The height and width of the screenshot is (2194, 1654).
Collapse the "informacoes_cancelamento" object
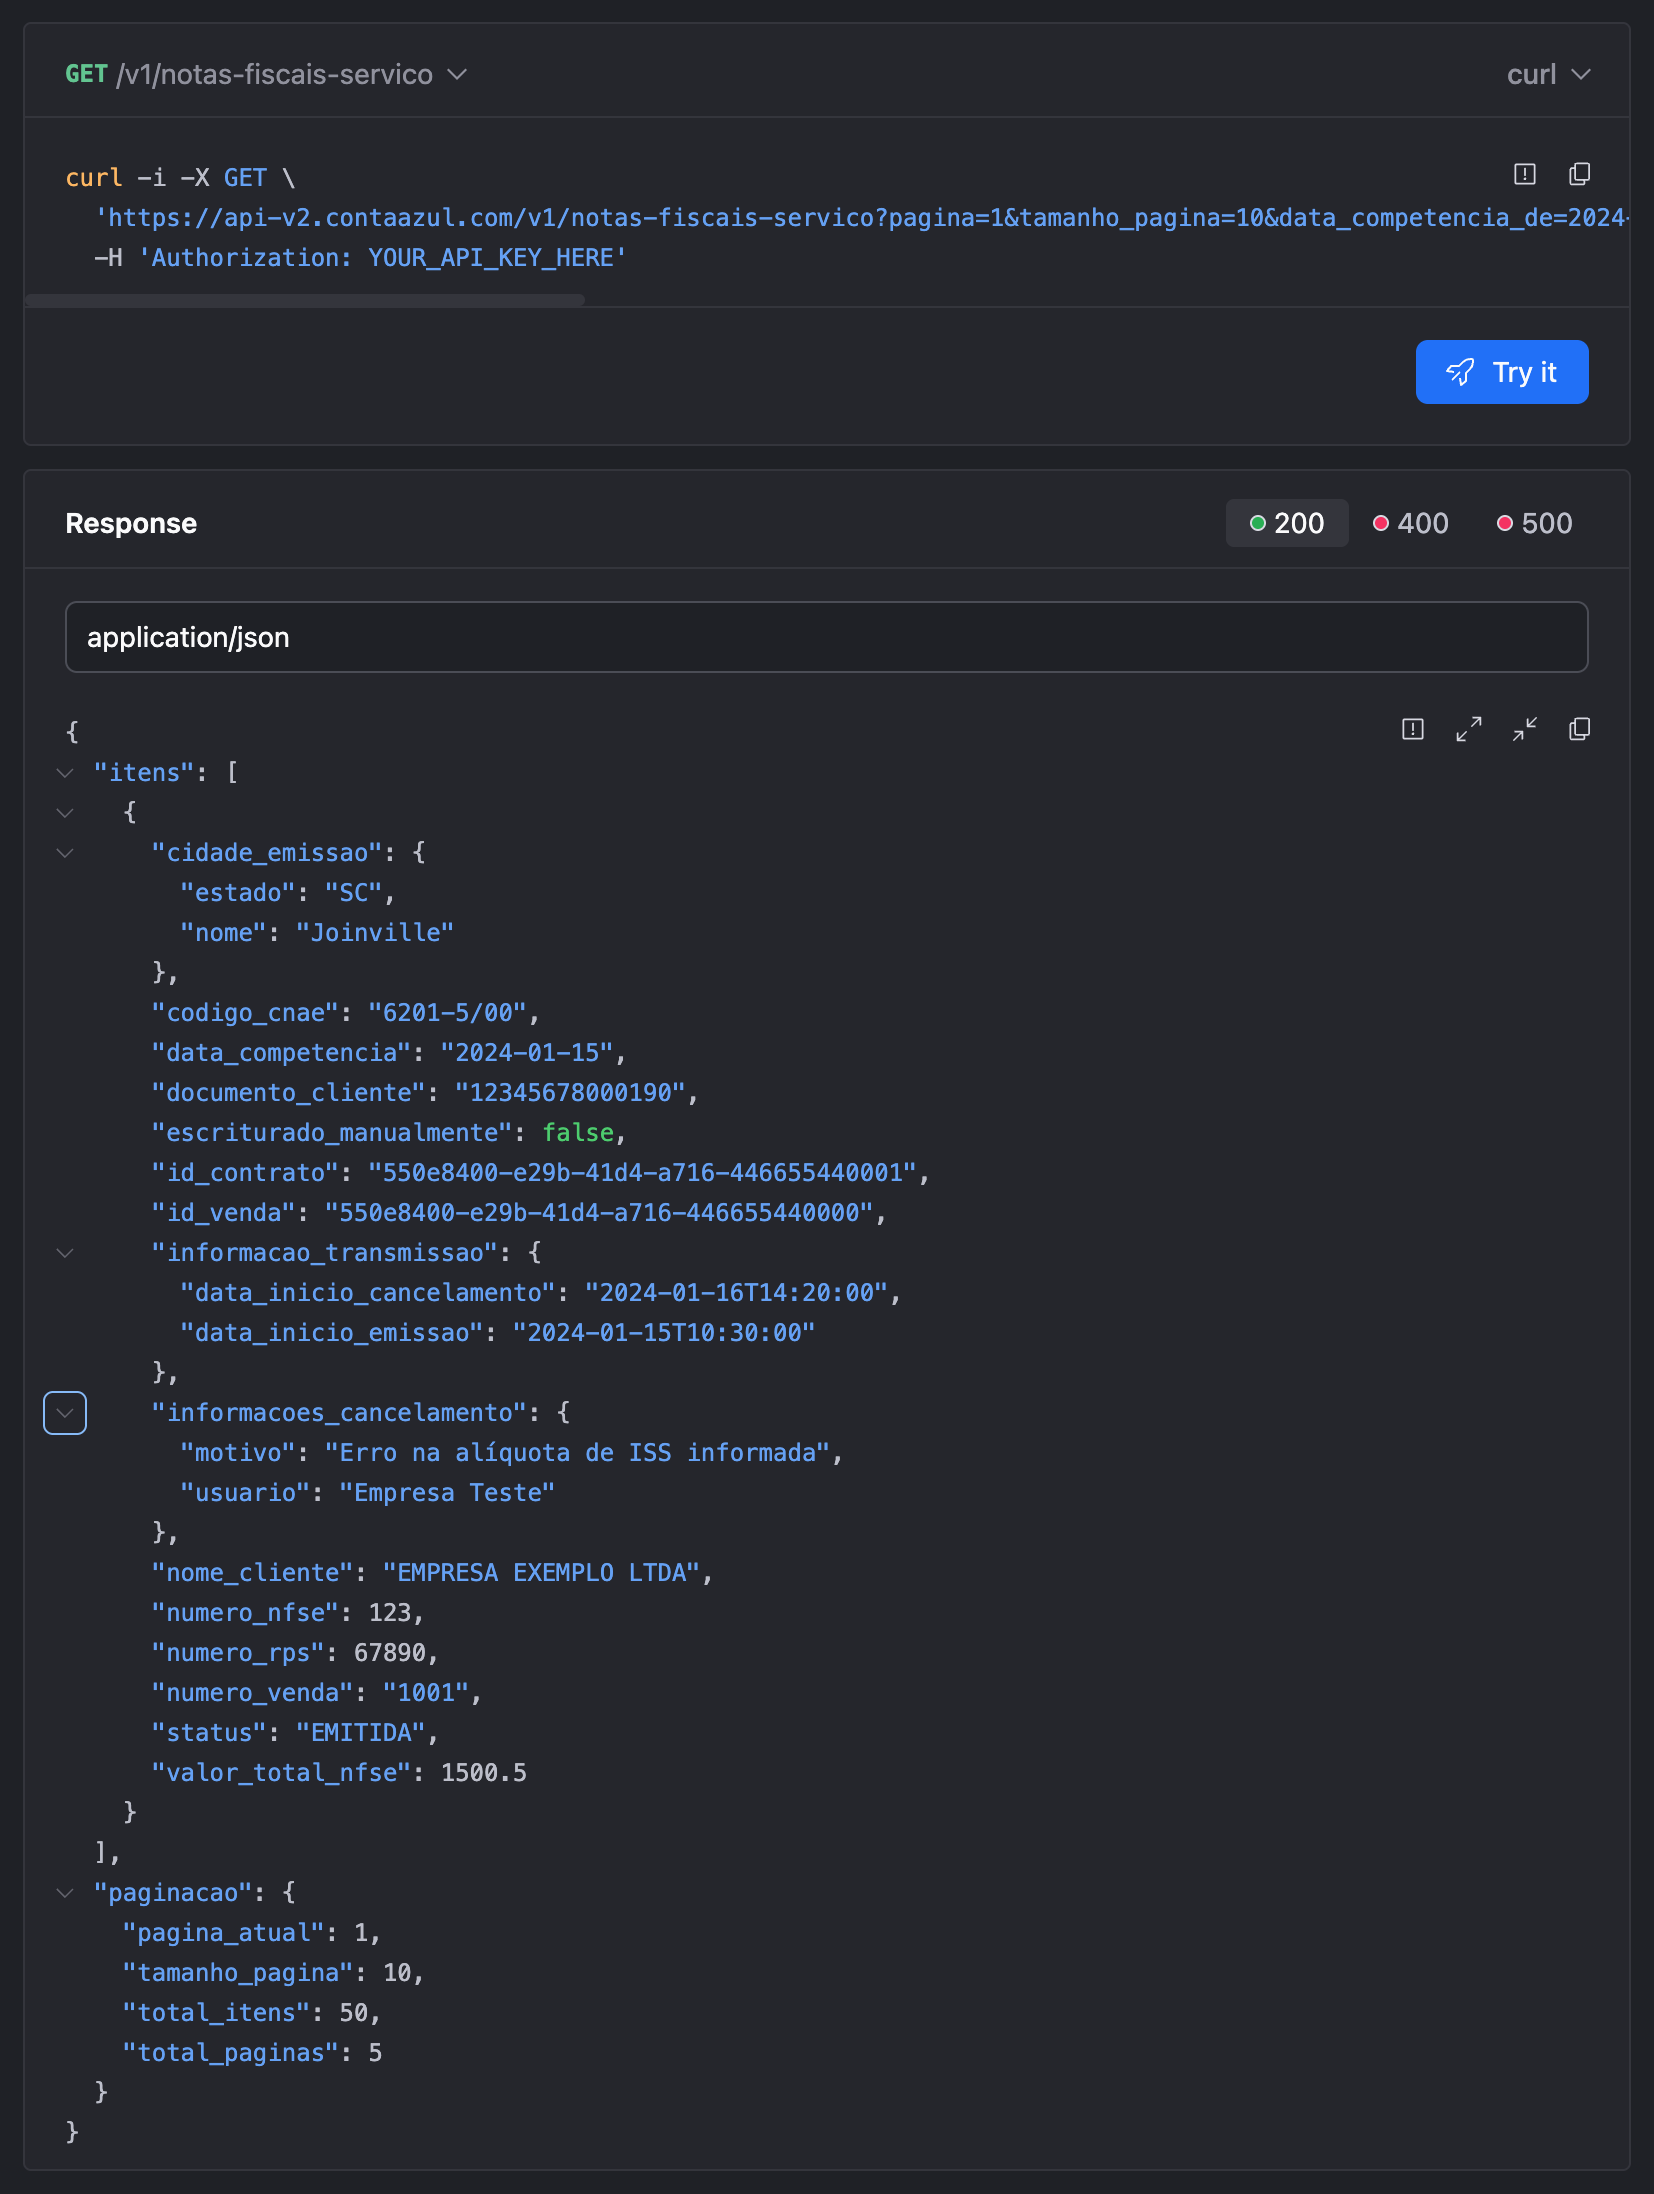[65, 1413]
